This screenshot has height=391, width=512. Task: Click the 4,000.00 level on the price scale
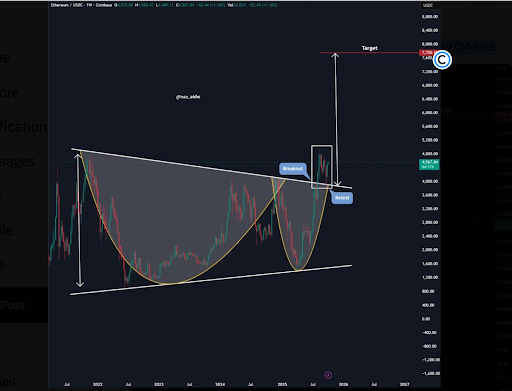pos(430,181)
